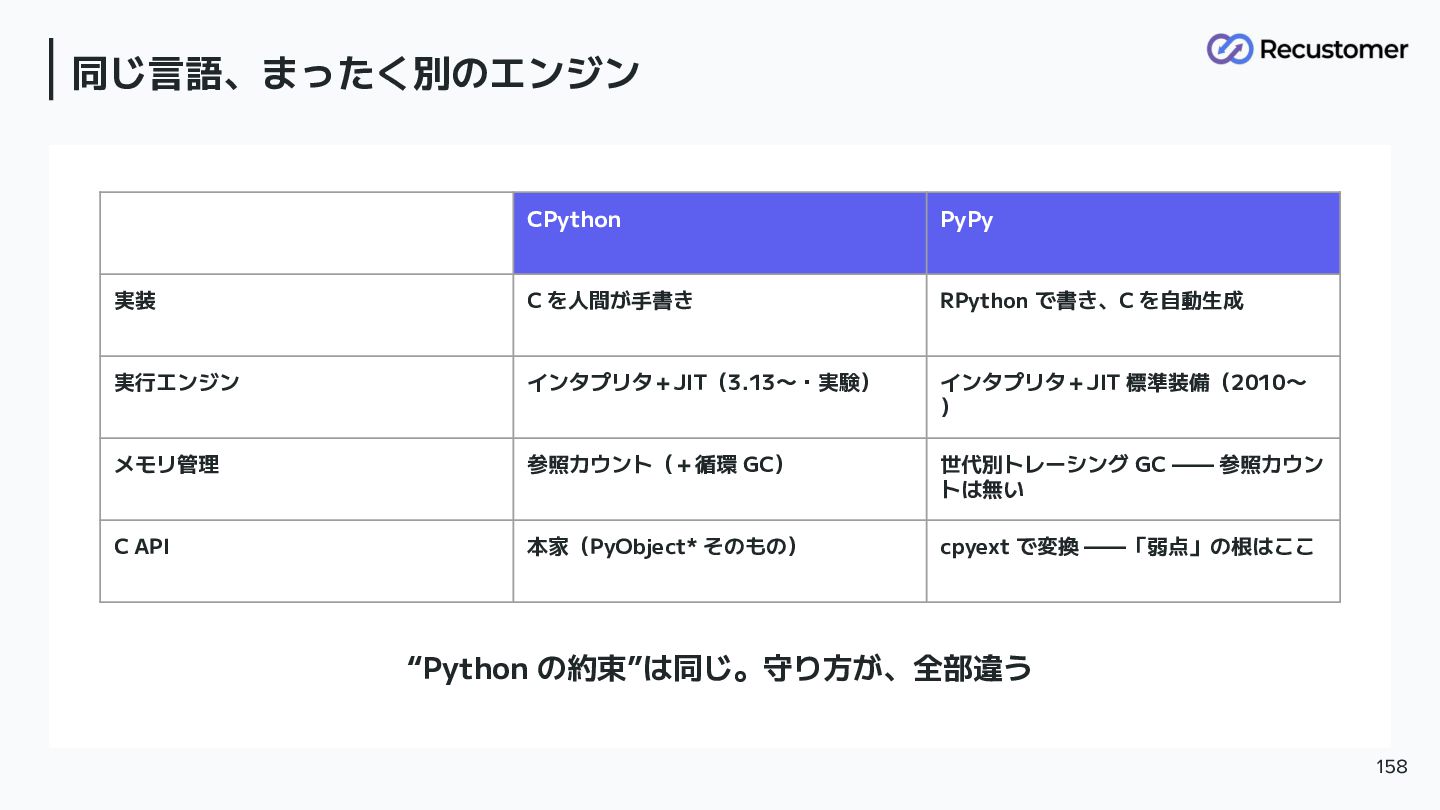
Task: Click the CPython column header
Action: [720, 233]
